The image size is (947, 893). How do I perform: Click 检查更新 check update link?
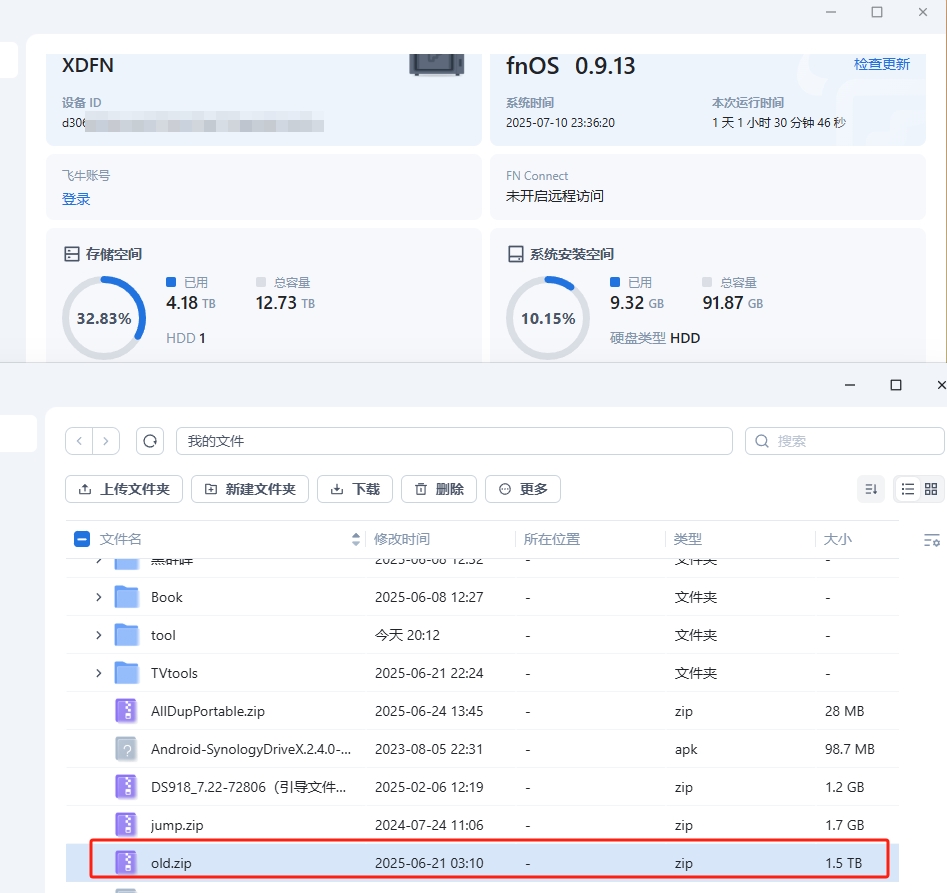point(882,64)
